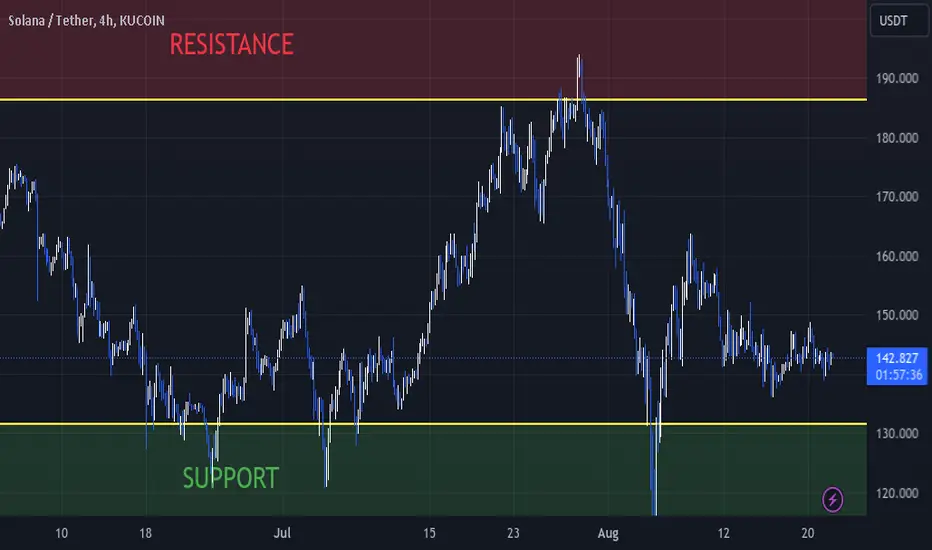Select the SUPPORT text label
Image resolution: width=932 pixels, height=550 pixels.
tap(231, 478)
